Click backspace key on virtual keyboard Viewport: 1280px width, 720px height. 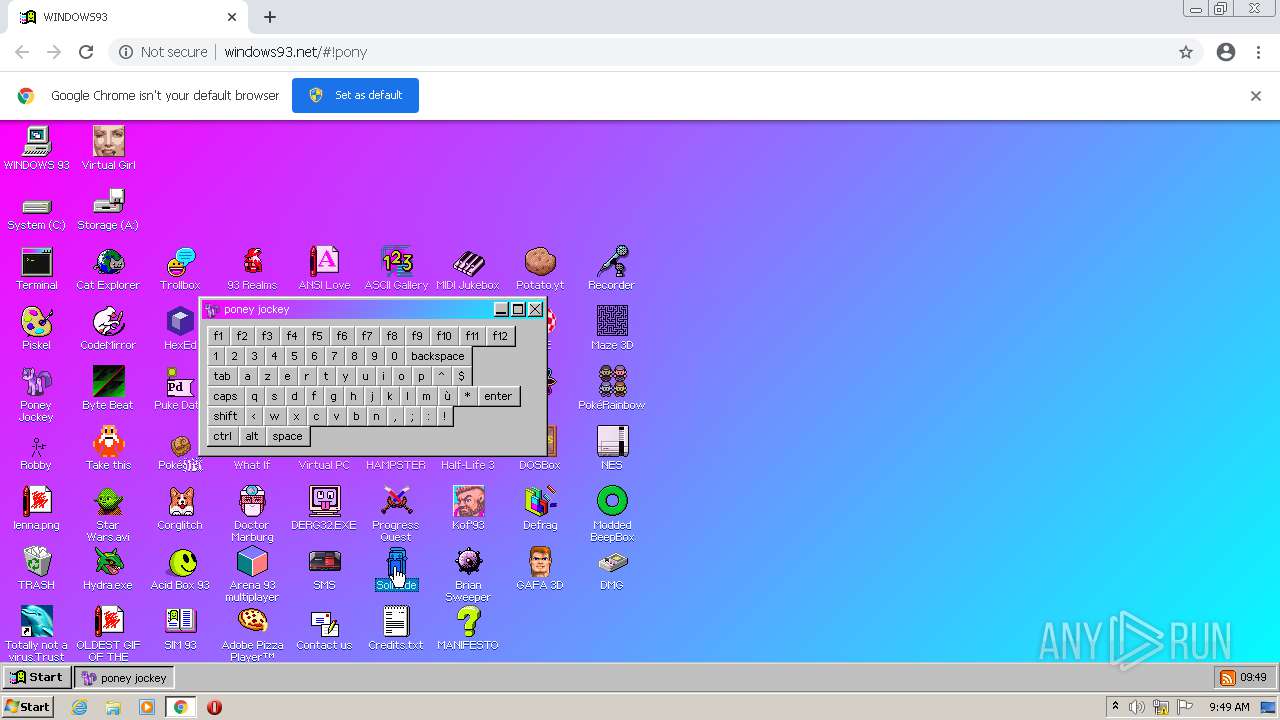tap(438, 356)
